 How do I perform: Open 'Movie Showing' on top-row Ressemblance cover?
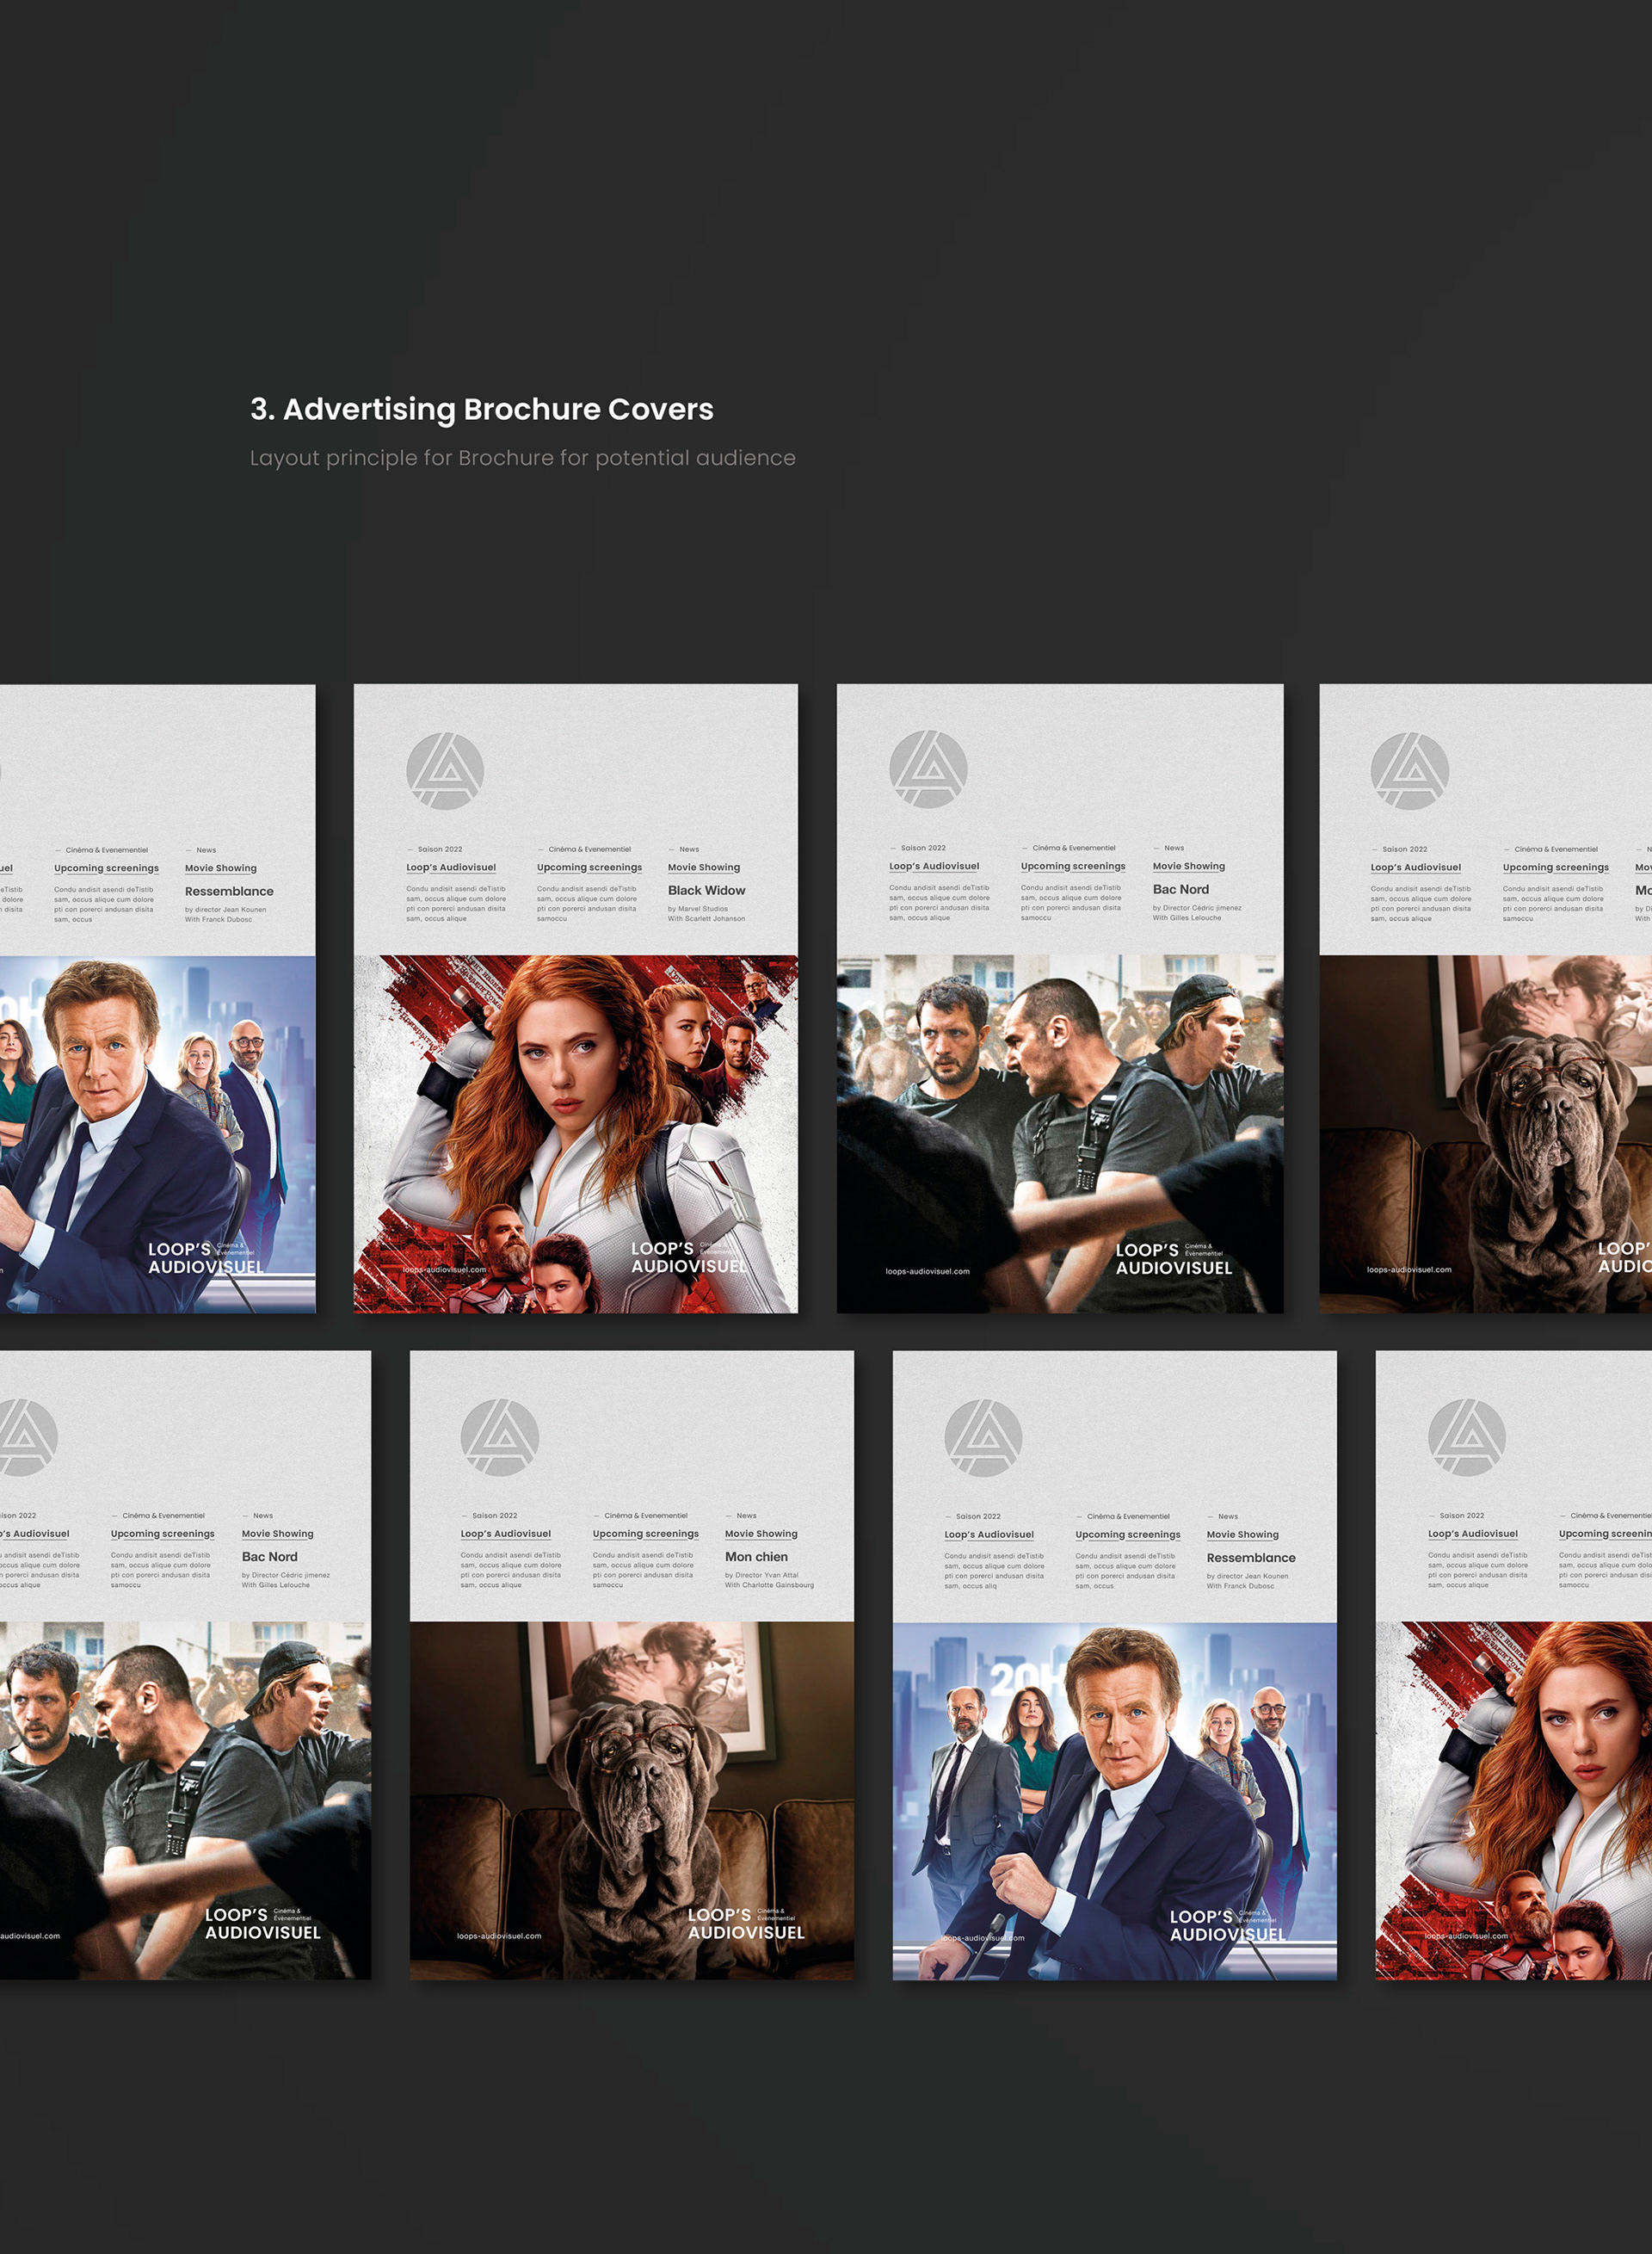click(x=221, y=869)
